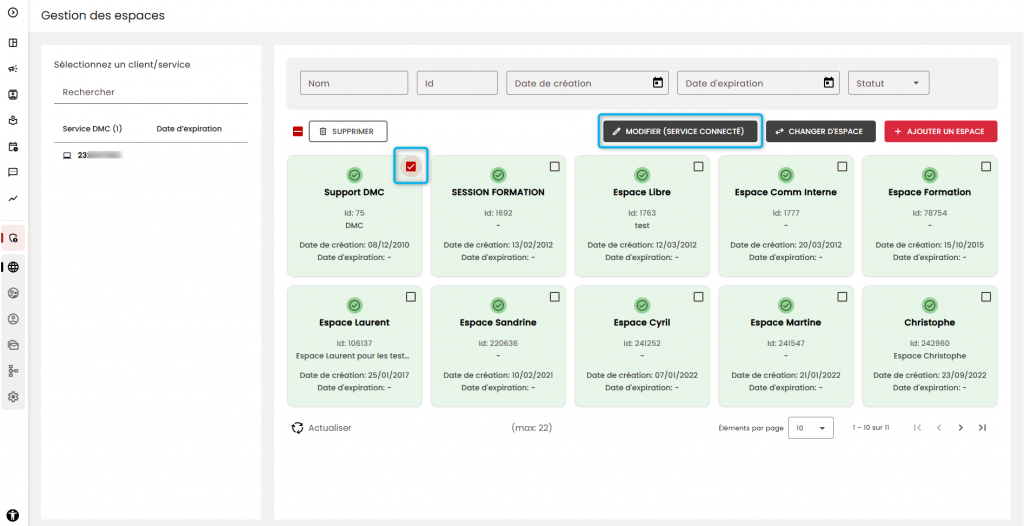Open the settings gear icon in sidebar

pyautogui.click(x=13, y=397)
